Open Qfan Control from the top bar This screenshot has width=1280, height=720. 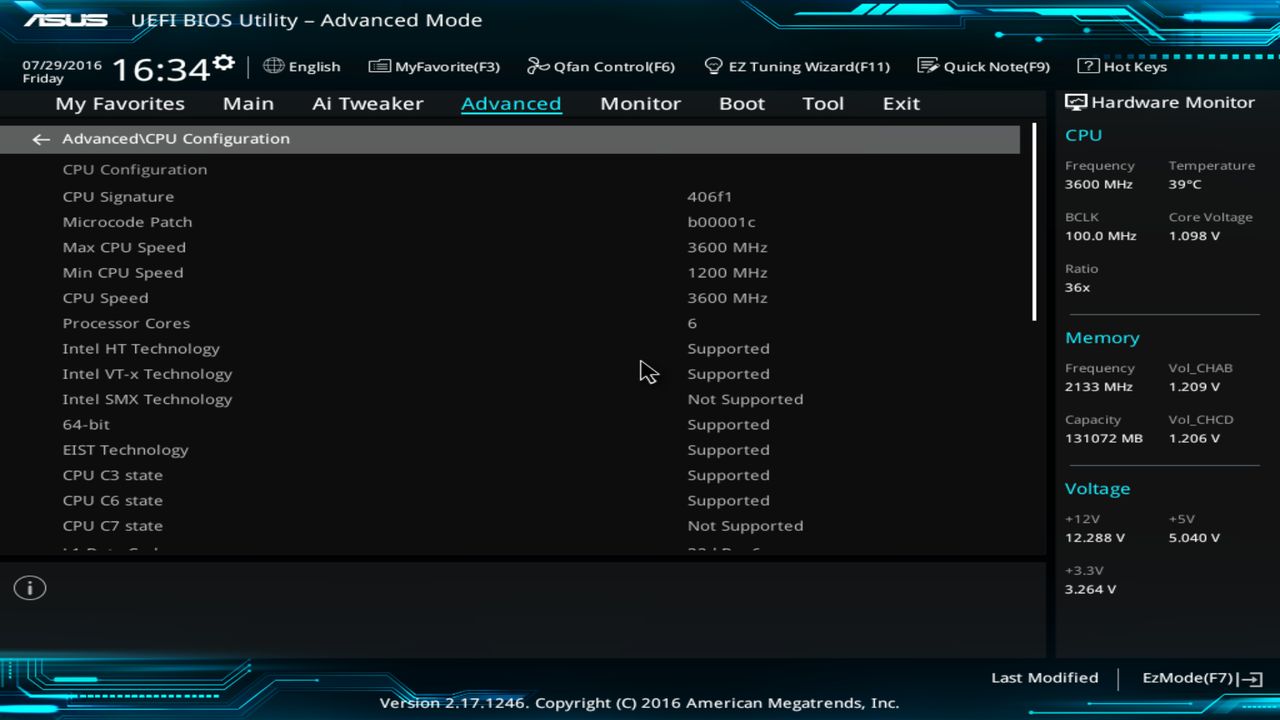(601, 66)
